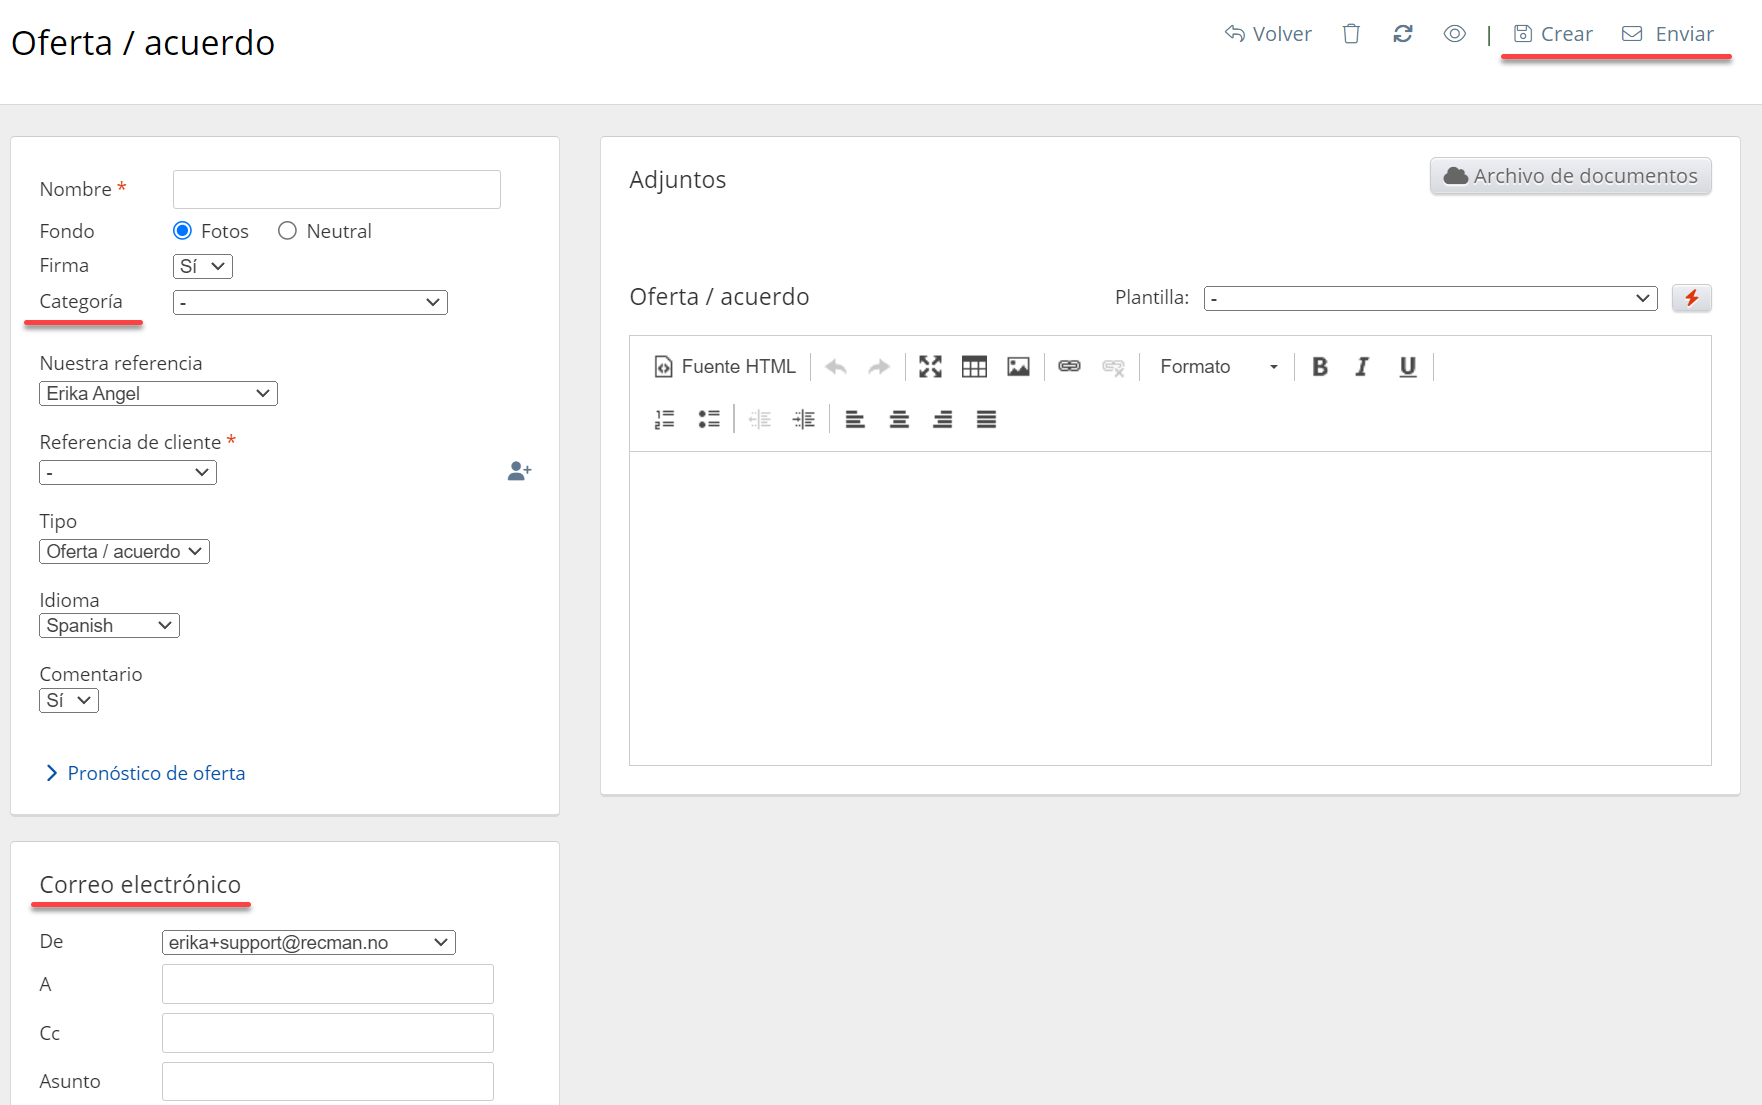Screen dimensions: 1762x1105
Task: Click the Nombre text field
Action: (336, 189)
